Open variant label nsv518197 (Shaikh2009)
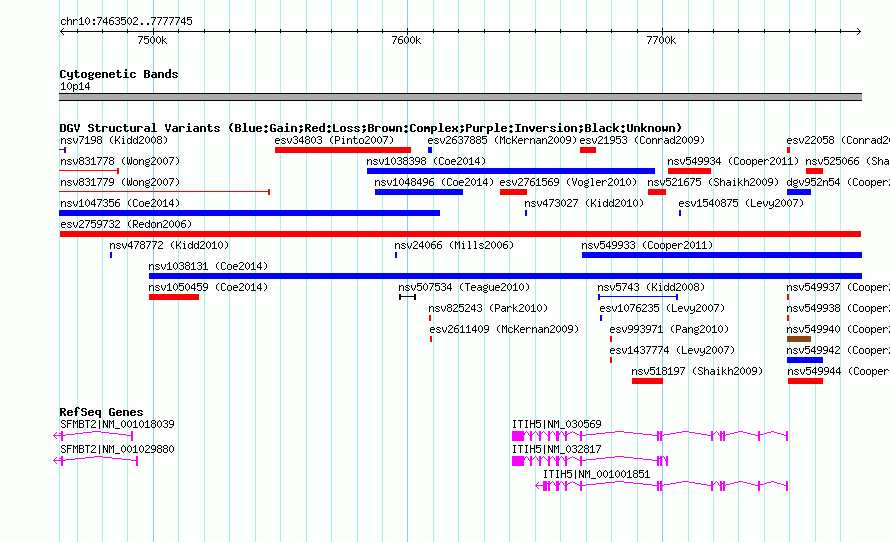The height and width of the screenshot is (542, 890). [697, 371]
